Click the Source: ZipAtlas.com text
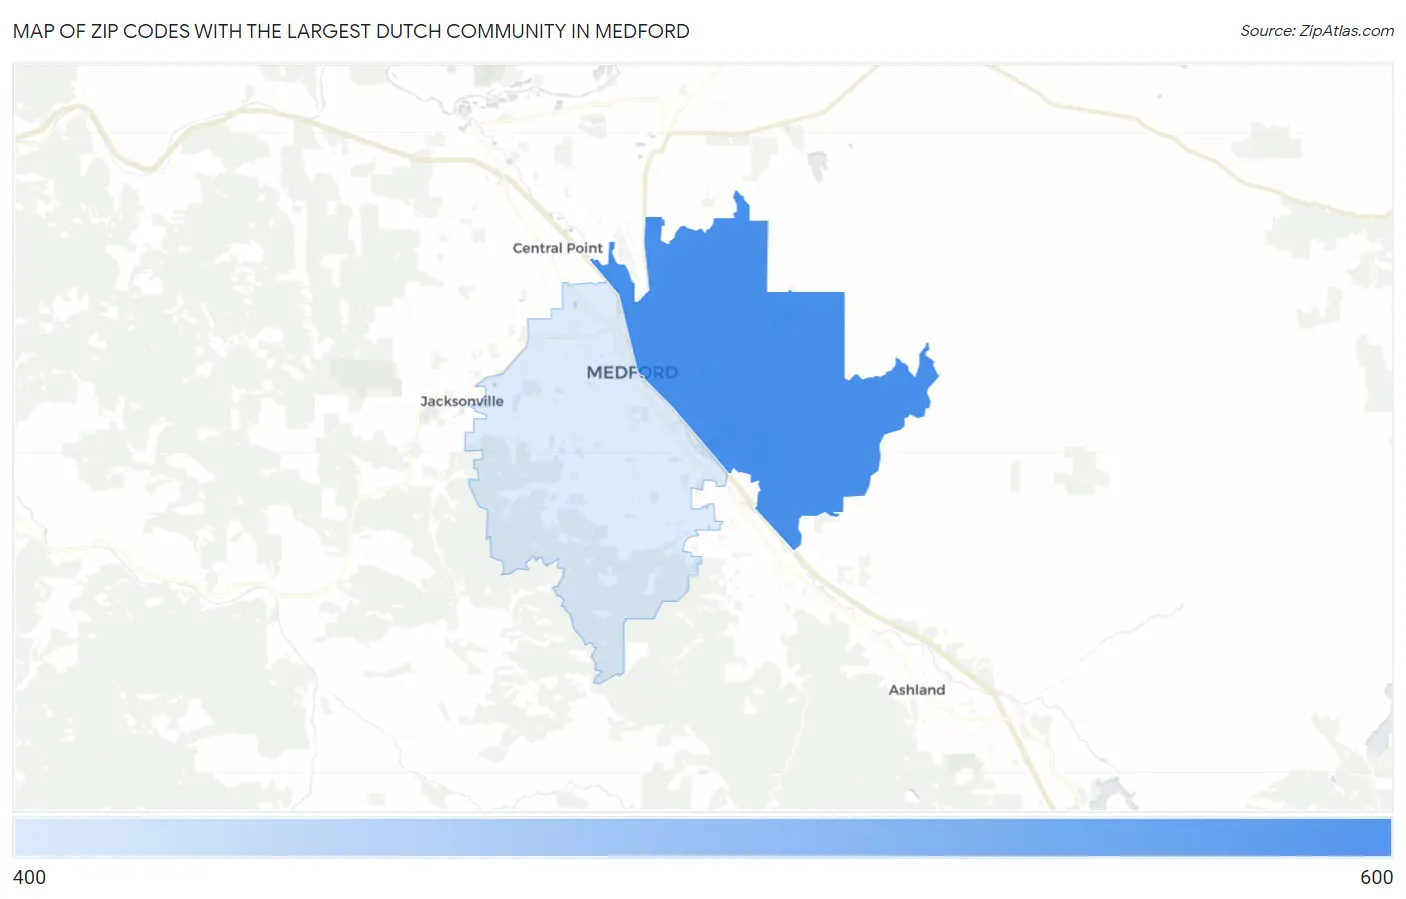The height and width of the screenshot is (899, 1406). tap(1317, 31)
